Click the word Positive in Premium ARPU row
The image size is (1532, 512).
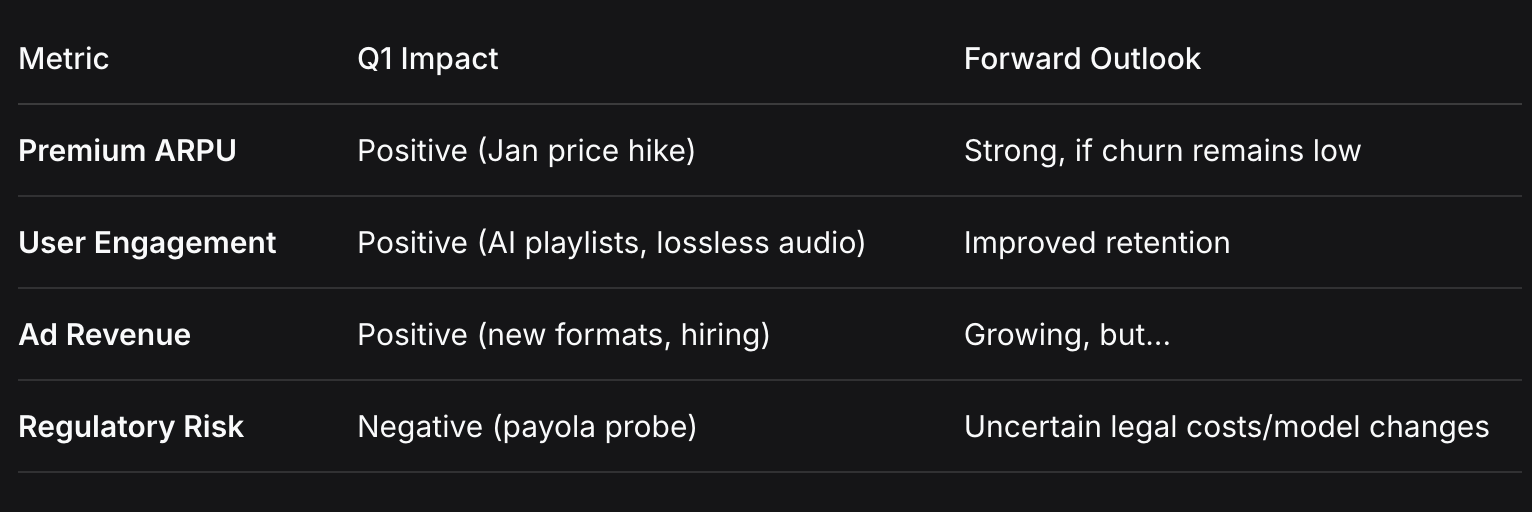(412, 151)
